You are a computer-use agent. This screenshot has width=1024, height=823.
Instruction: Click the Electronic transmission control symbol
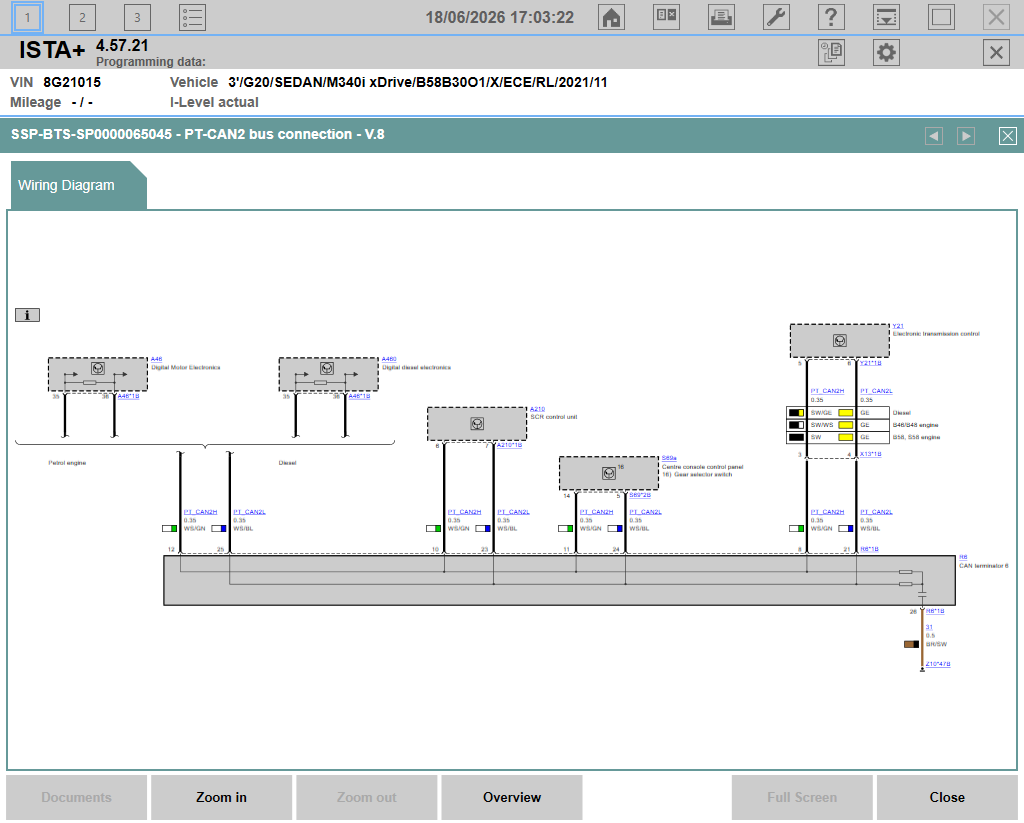point(840,340)
